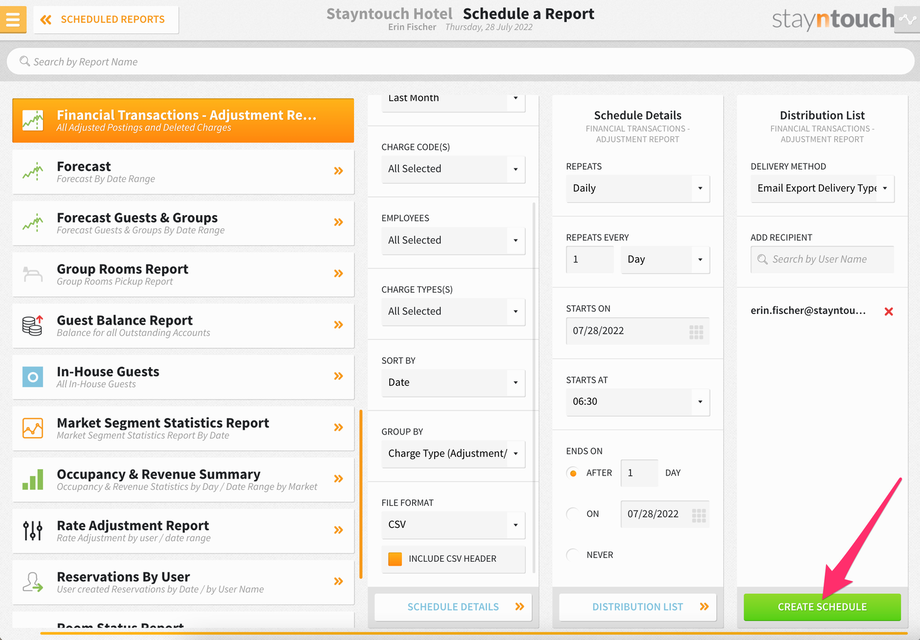Click Forecast Guests & Groups chart icon
The width and height of the screenshot is (920, 640).
point(33,222)
